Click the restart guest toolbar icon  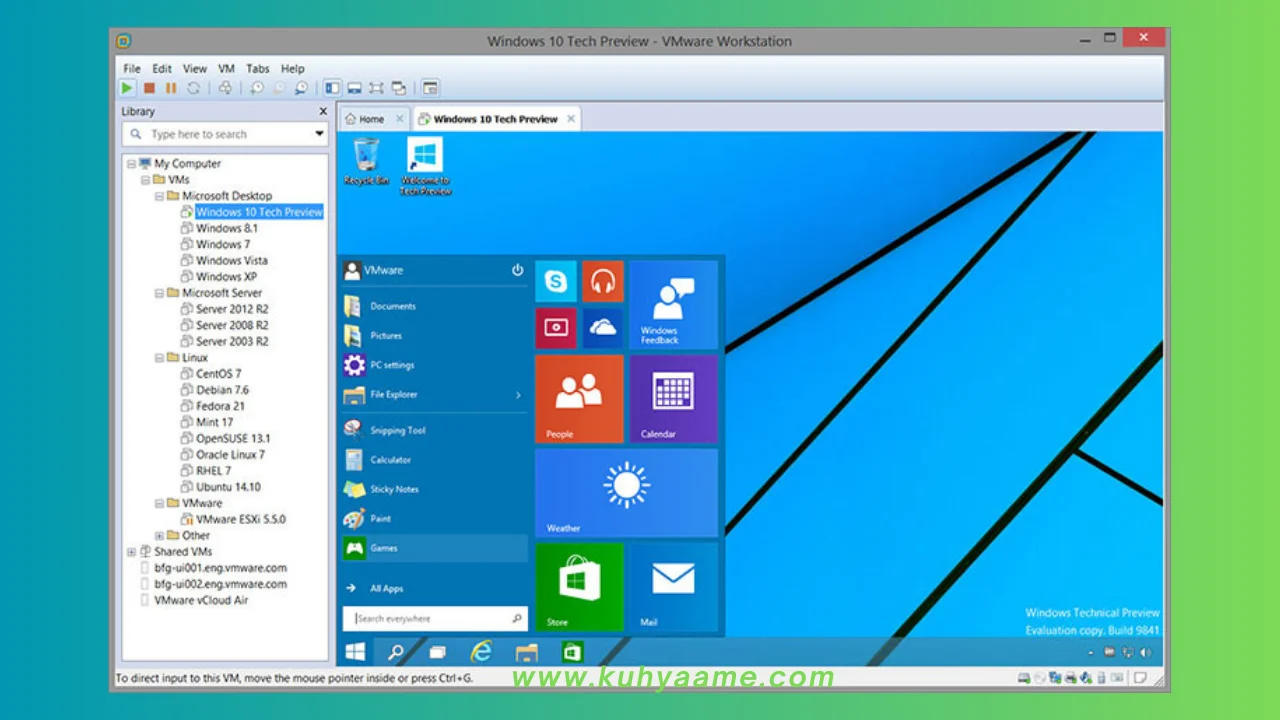(193, 88)
